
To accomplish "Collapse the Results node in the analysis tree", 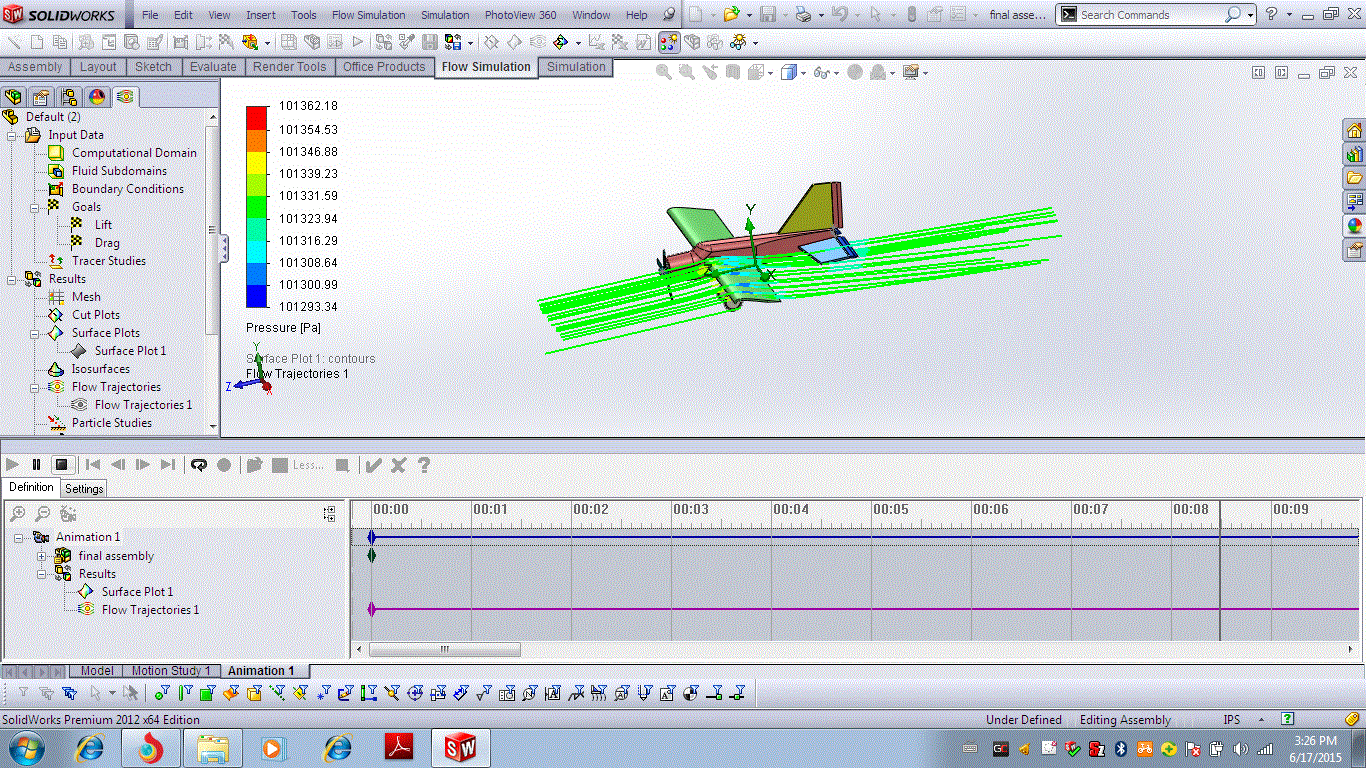I will [12, 279].
